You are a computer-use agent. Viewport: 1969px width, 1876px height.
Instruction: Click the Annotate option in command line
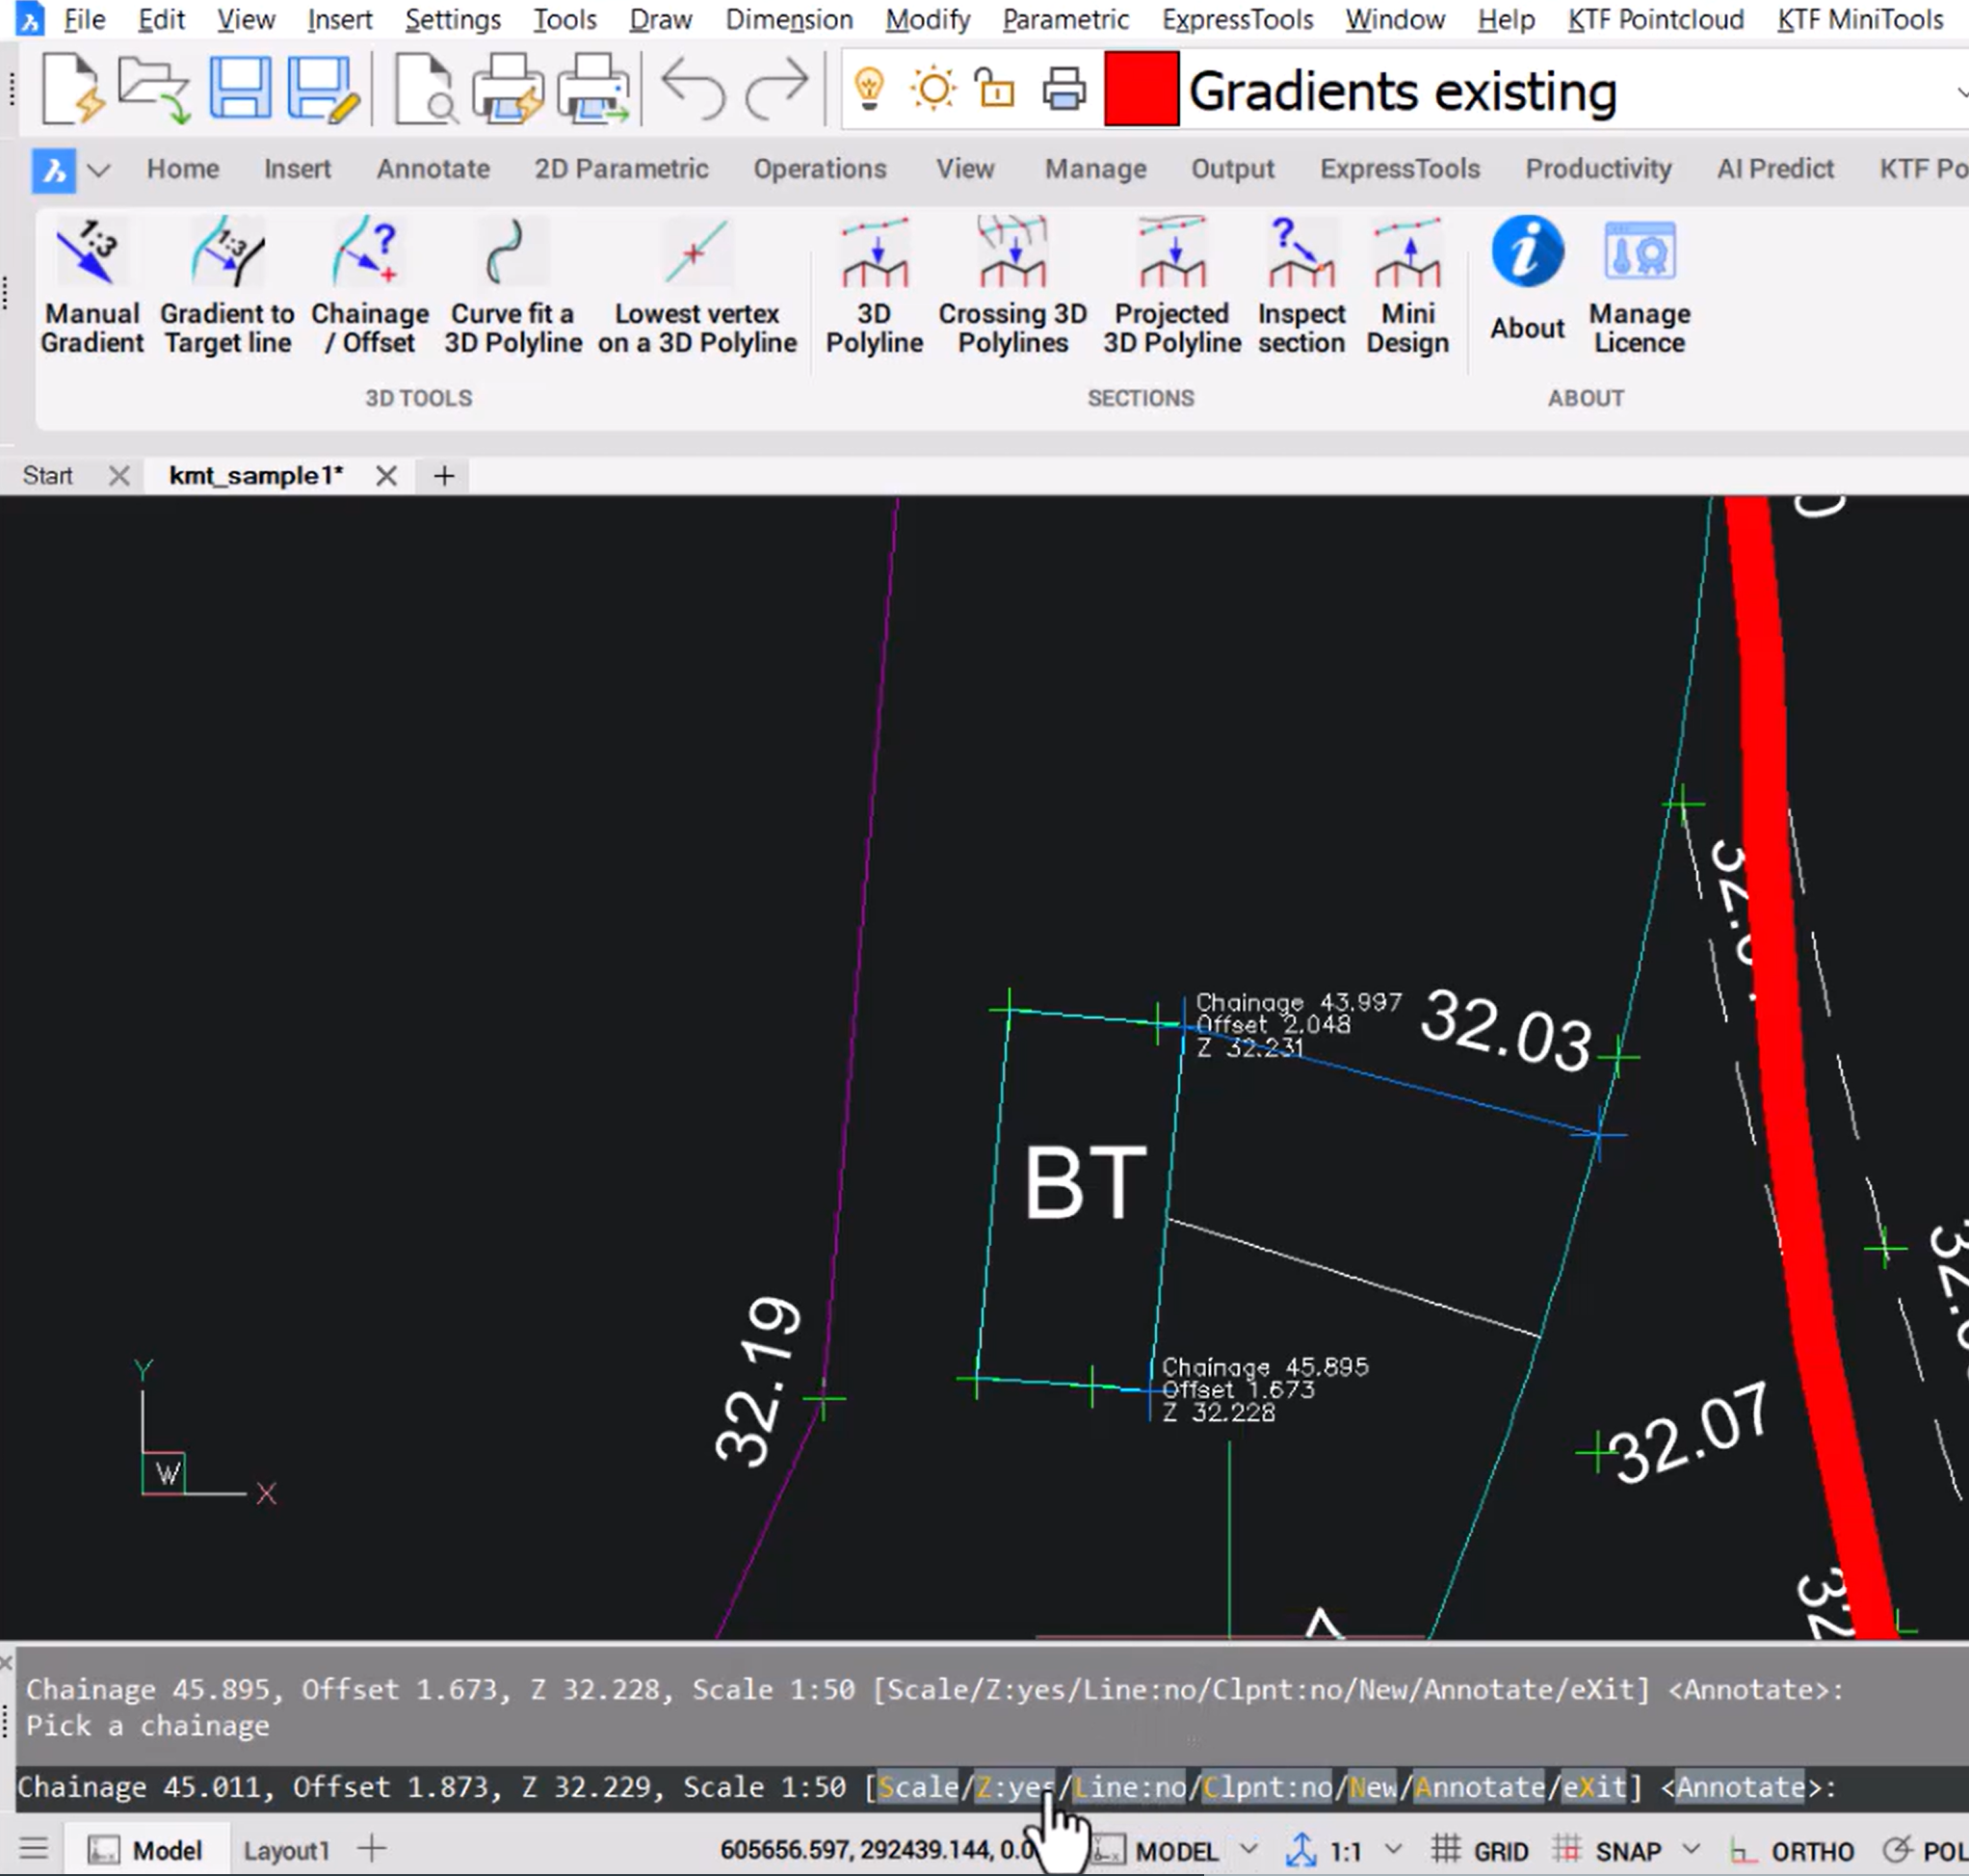[1478, 1786]
